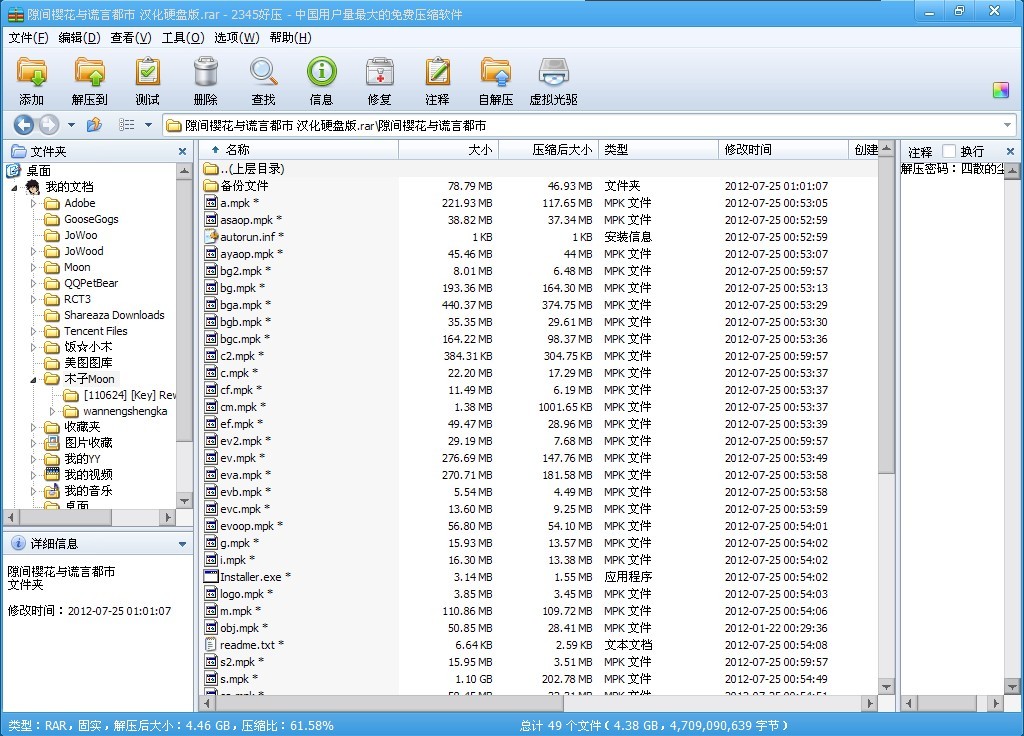Collapse the 木子Moon folder node
The image size is (1024, 736).
tap(33, 379)
